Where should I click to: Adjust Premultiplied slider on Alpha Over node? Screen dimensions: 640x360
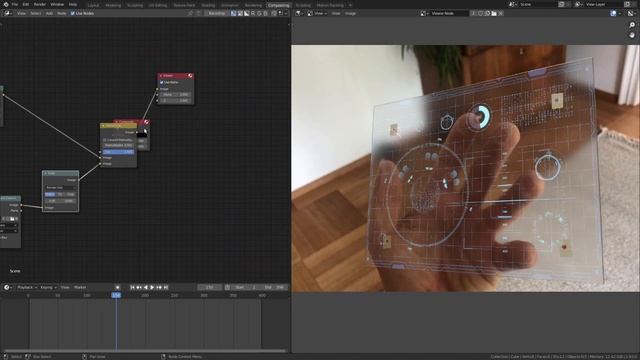pyautogui.click(x=118, y=145)
